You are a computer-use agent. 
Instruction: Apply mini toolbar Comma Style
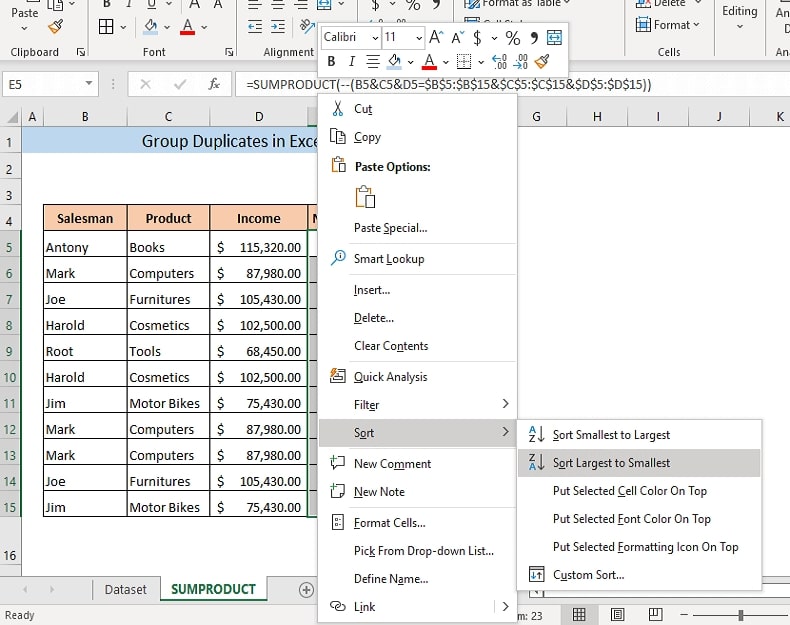(x=534, y=37)
